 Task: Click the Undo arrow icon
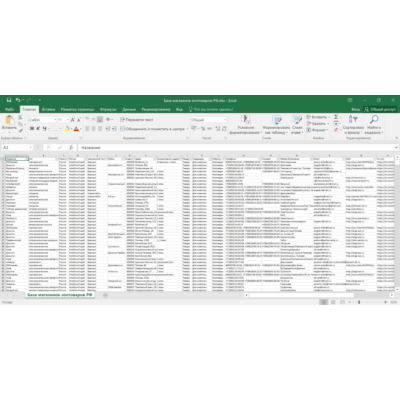tap(18, 100)
